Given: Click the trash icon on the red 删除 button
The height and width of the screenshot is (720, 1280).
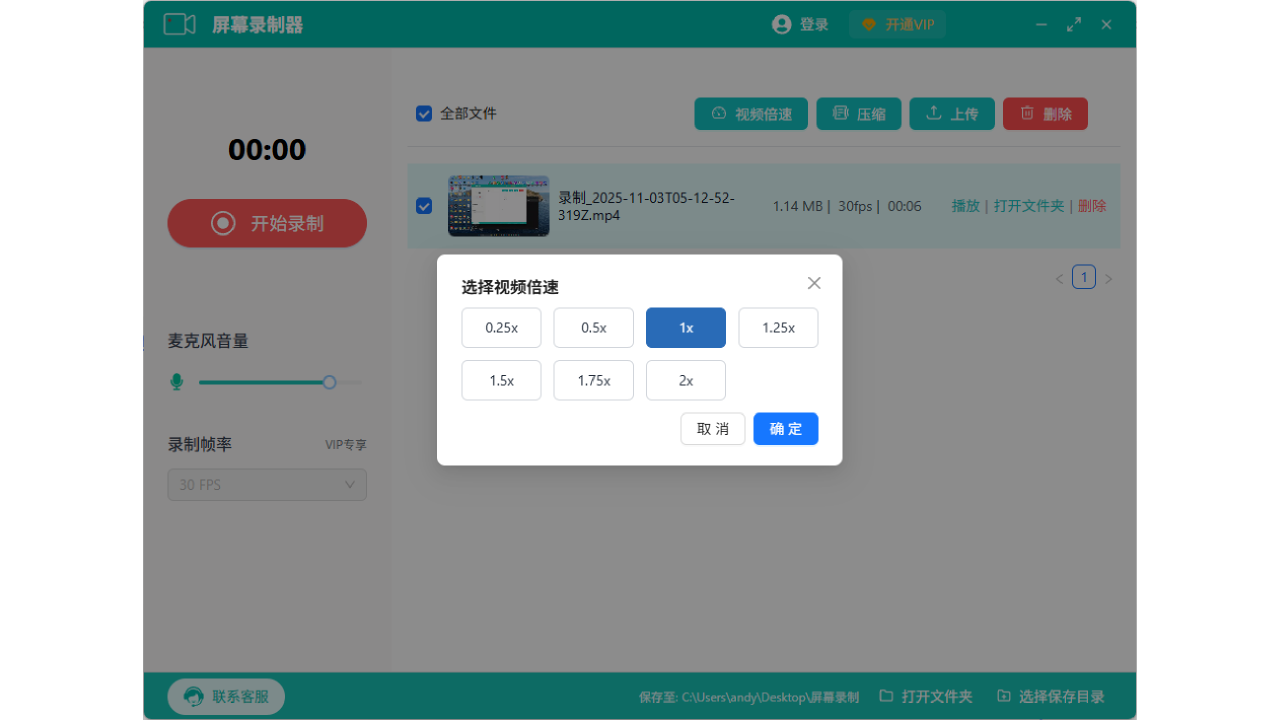Looking at the screenshot, I should [x=1026, y=113].
